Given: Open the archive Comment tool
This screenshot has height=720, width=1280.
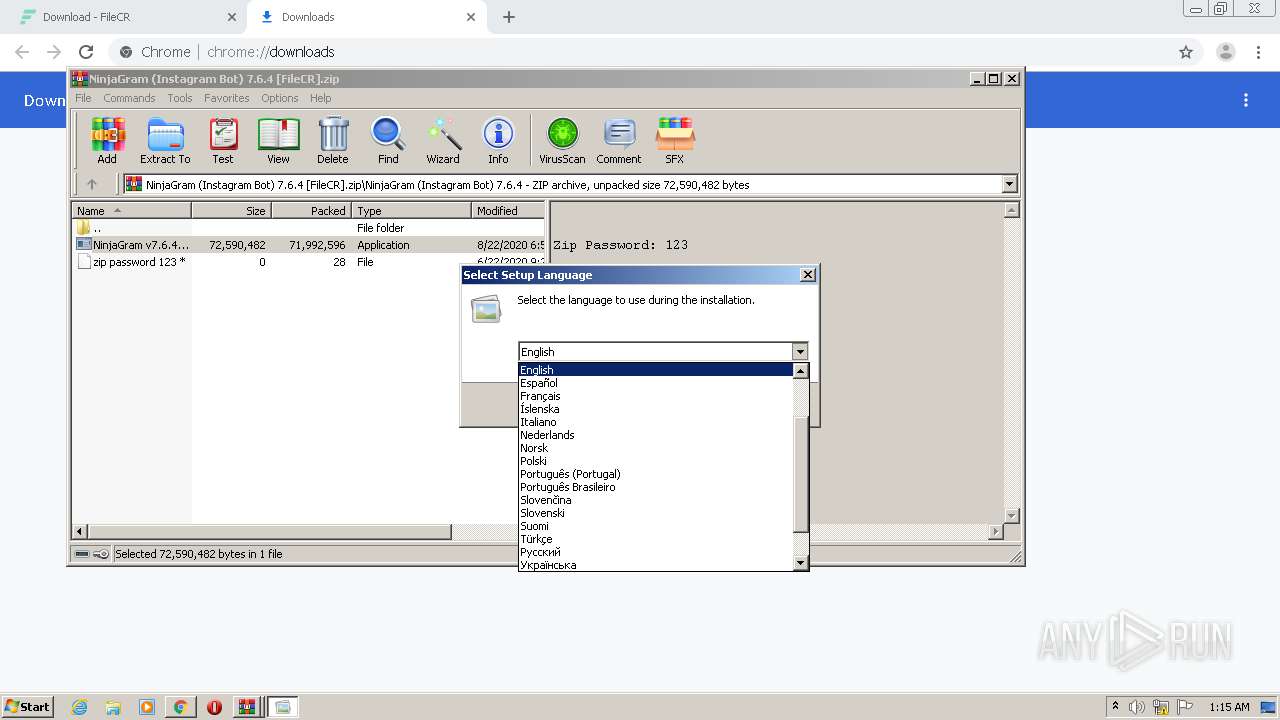Looking at the screenshot, I should [619, 140].
